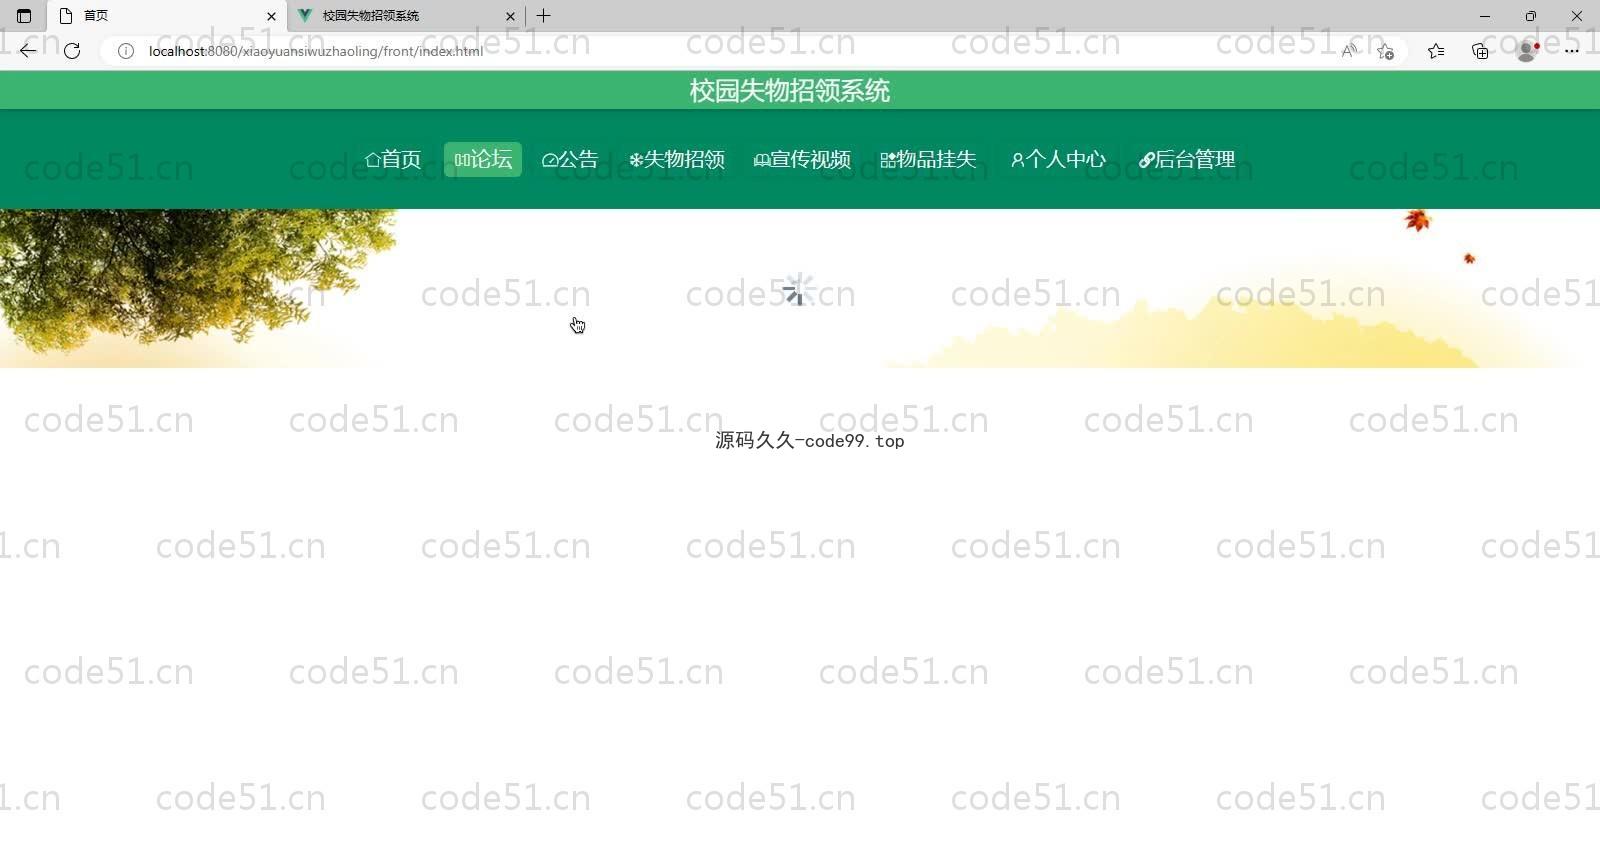Open the 论坛 navigation item
This screenshot has height=860, width=1600.
click(483, 160)
